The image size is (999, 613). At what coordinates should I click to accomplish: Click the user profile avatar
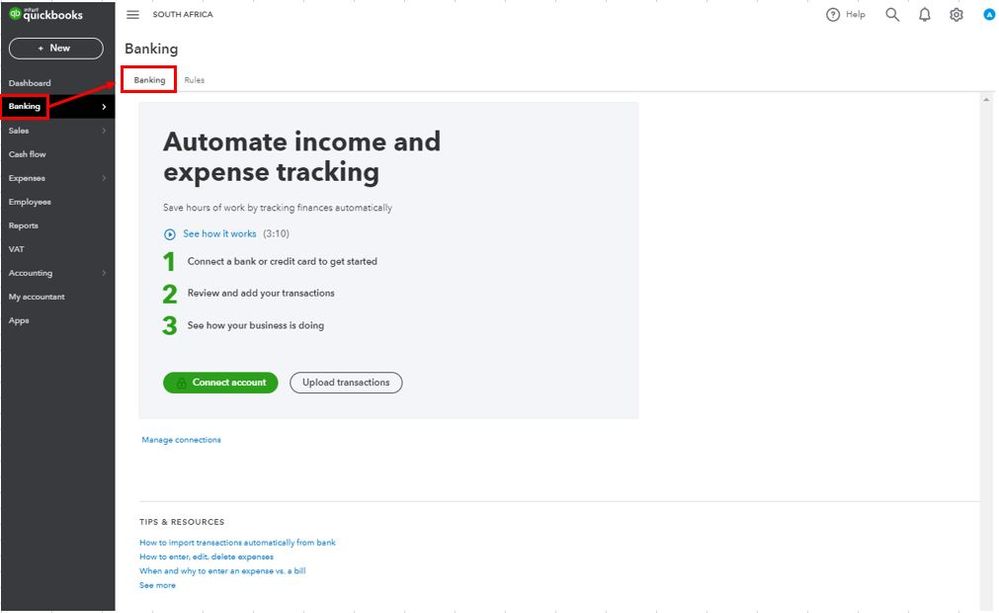tap(989, 15)
